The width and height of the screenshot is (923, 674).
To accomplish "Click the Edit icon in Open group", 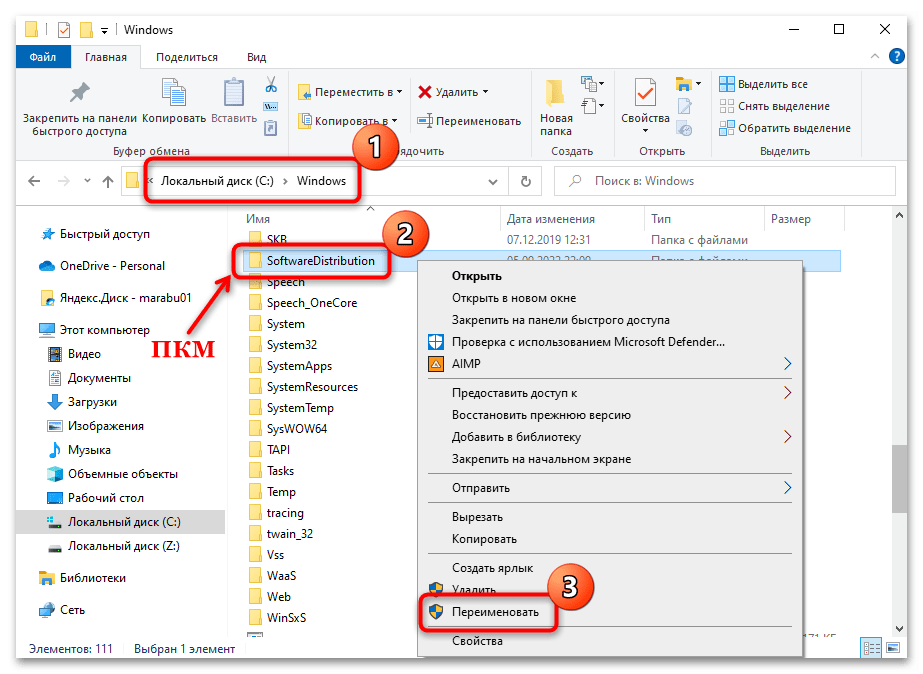I will tap(684, 107).
